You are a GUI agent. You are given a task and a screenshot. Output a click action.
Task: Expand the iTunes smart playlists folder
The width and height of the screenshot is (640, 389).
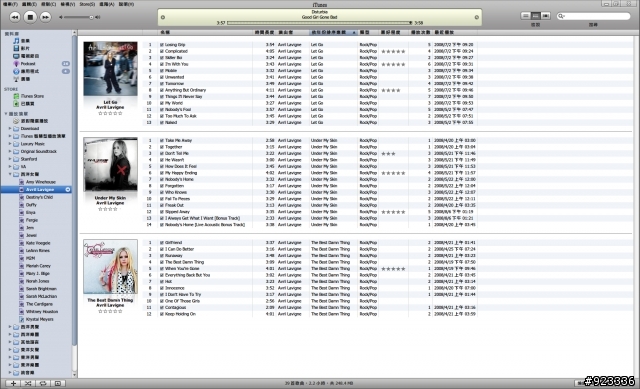pyautogui.click(x=10, y=136)
